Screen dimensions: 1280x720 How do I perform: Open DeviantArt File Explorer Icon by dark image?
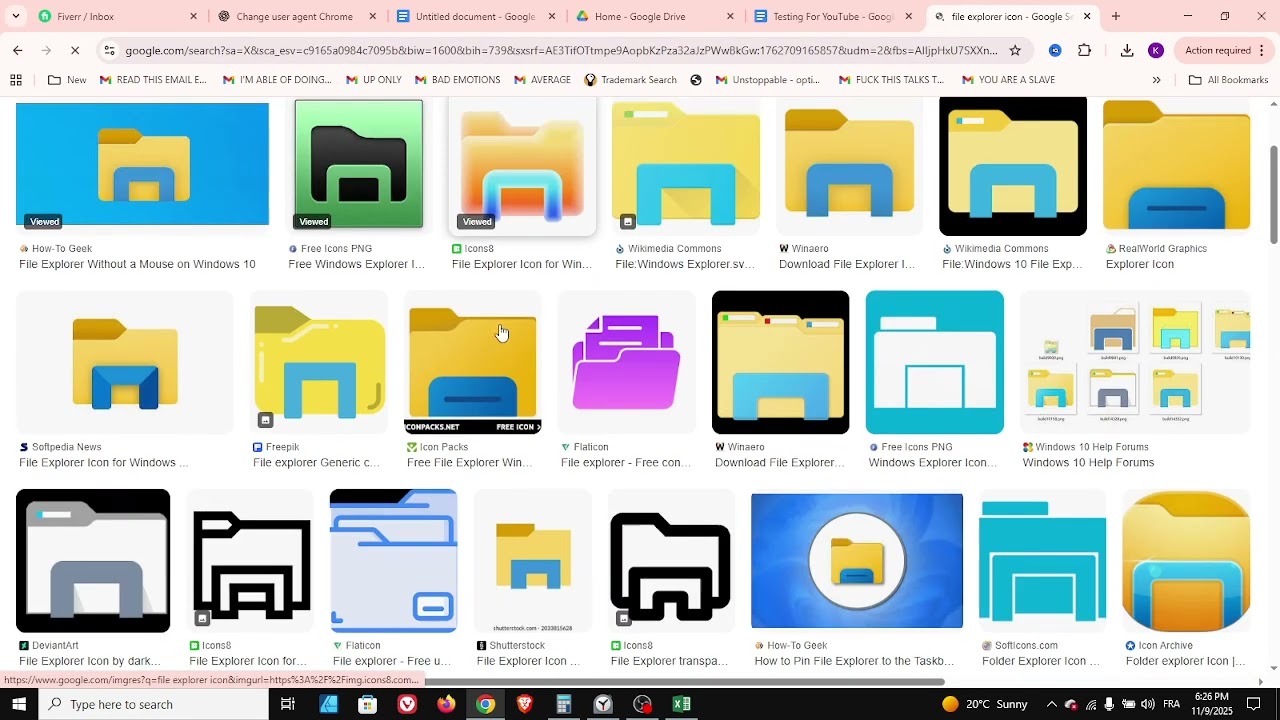pyautogui.click(x=93, y=561)
